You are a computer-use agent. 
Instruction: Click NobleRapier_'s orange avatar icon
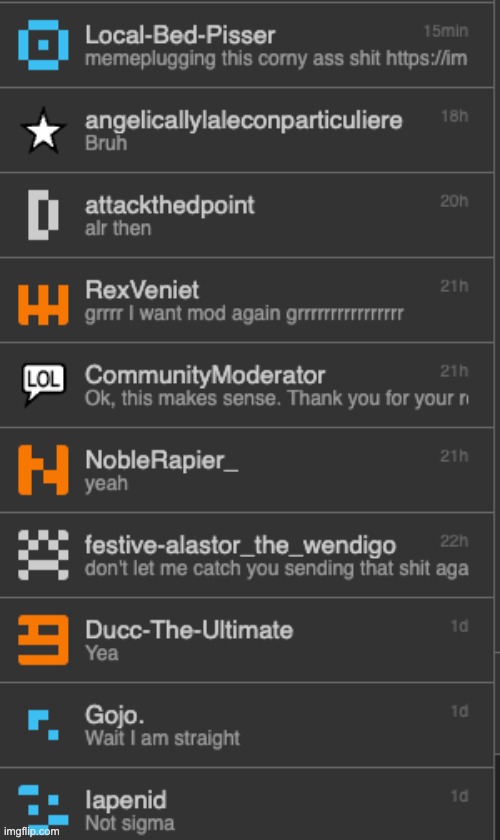pyautogui.click(x=43, y=470)
